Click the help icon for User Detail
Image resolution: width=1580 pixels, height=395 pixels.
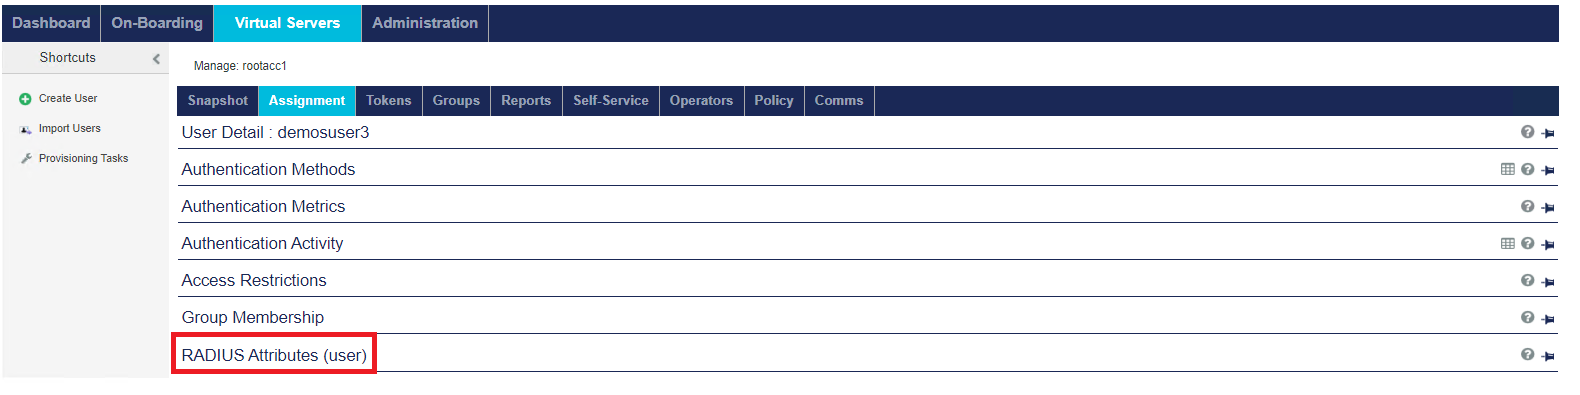click(1527, 132)
